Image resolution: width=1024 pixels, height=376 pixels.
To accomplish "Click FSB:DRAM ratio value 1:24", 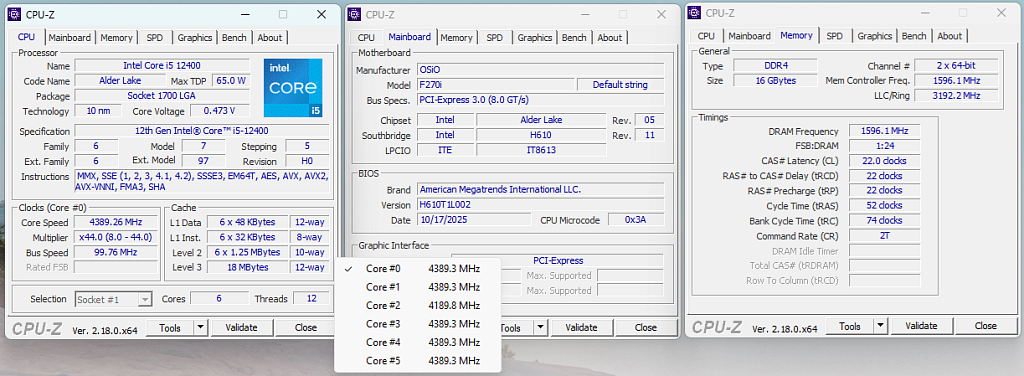I will pyautogui.click(x=885, y=146).
